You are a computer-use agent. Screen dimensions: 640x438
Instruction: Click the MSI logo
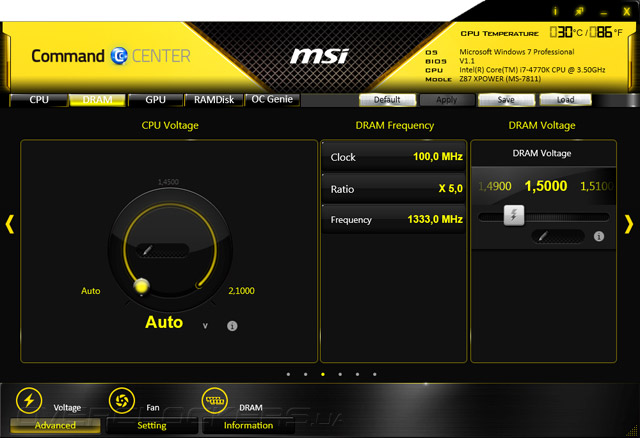pyautogui.click(x=319, y=56)
